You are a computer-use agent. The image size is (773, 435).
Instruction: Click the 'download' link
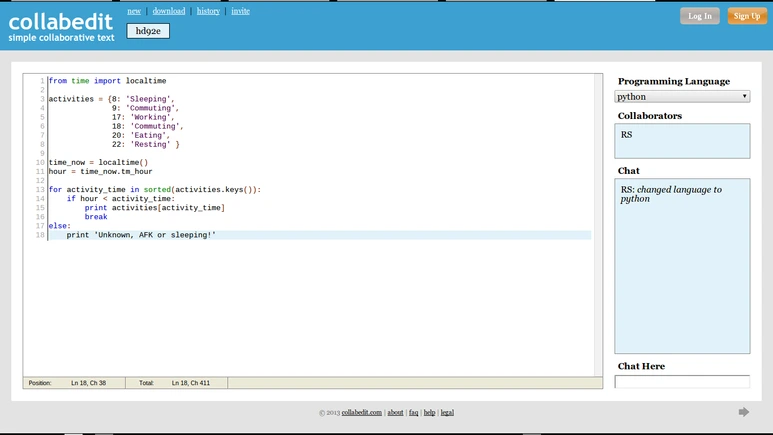[x=169, y=11]
